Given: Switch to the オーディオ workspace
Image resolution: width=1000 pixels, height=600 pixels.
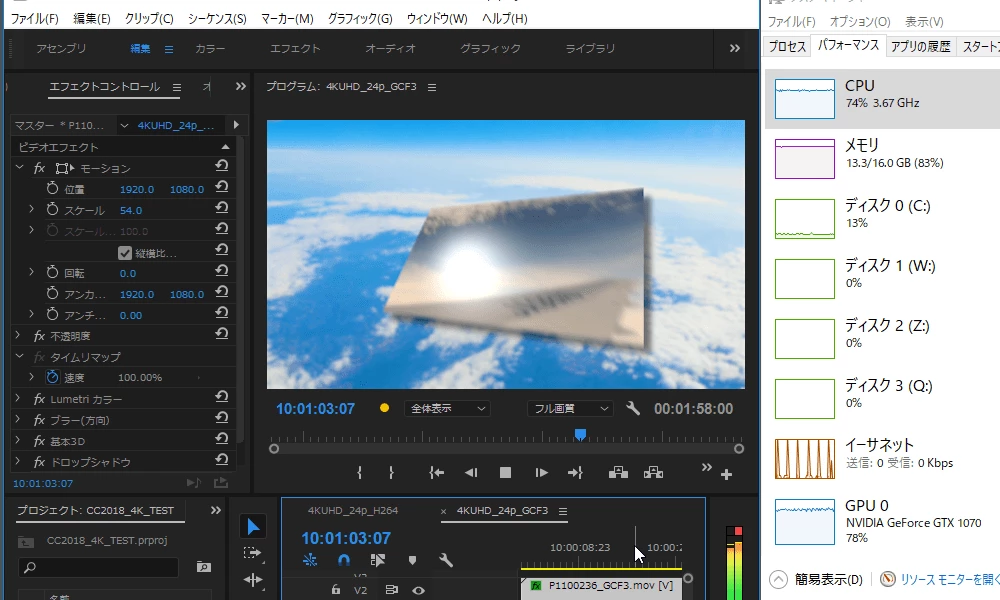Looking at the screenshot, I should (x=390, y=48).
